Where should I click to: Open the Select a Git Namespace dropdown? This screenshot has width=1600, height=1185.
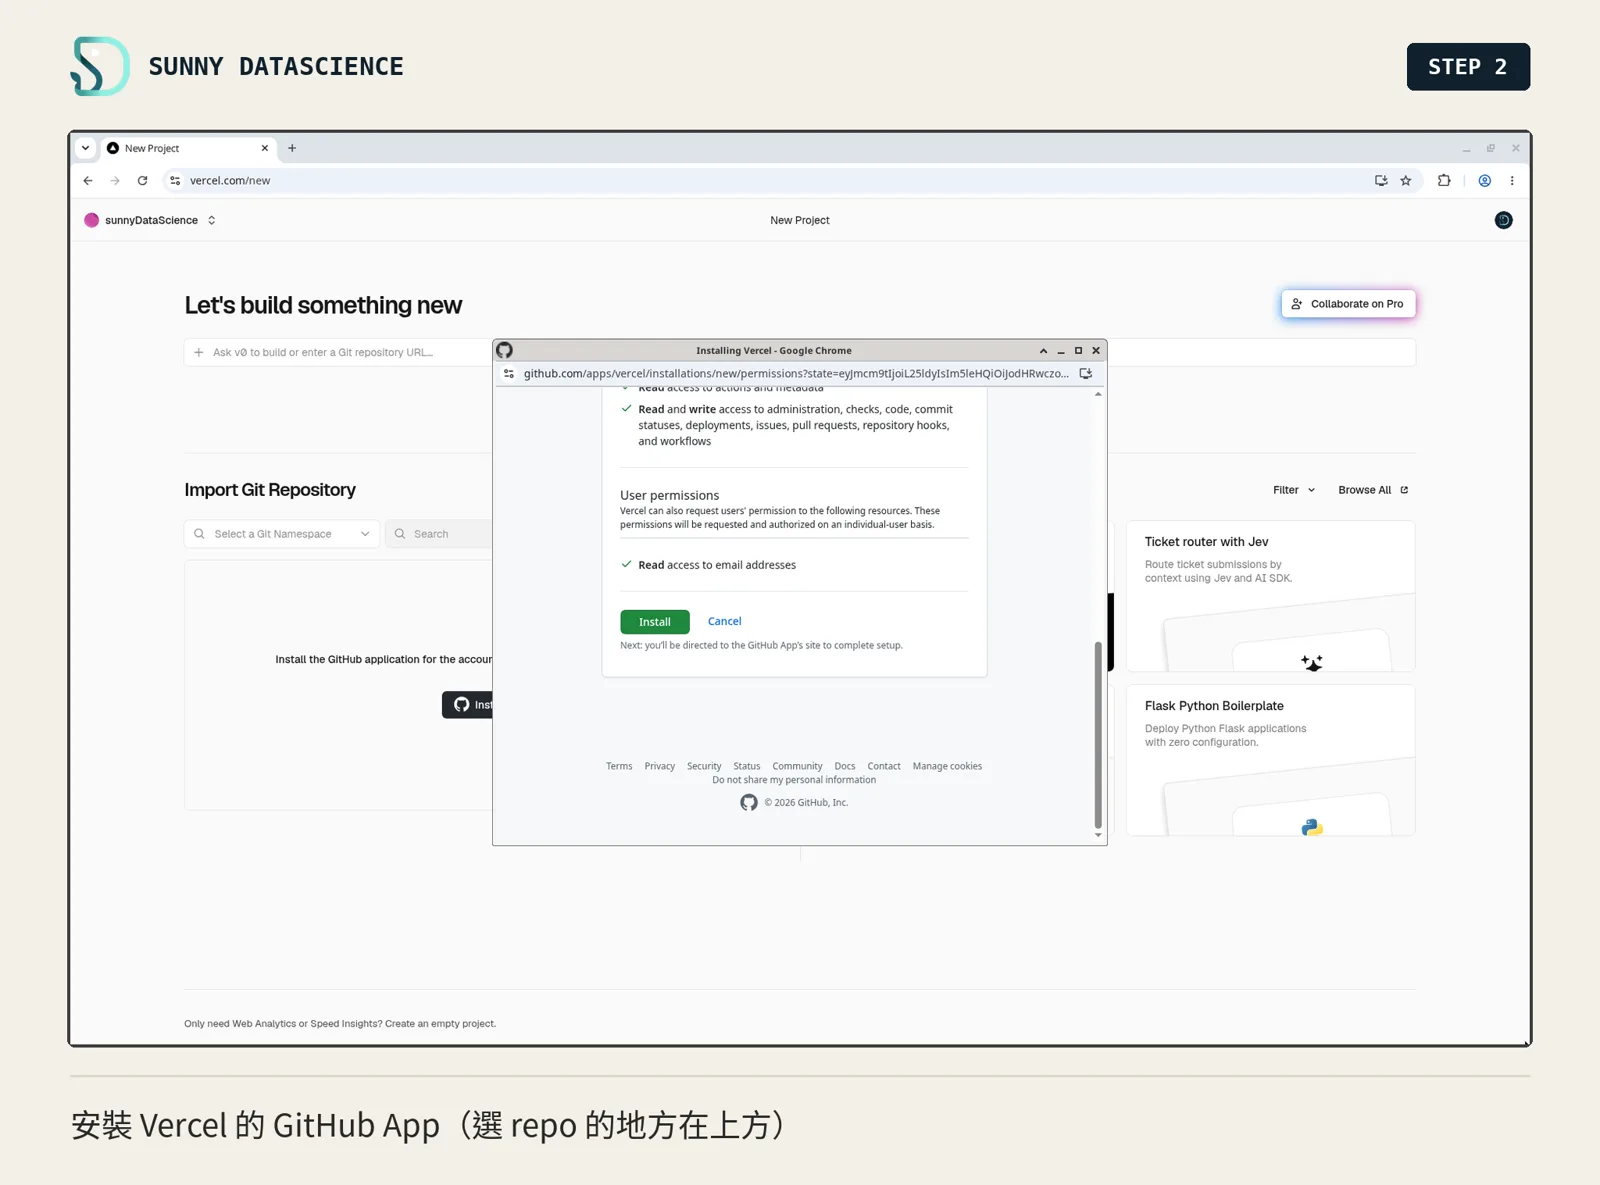[282, 534]
